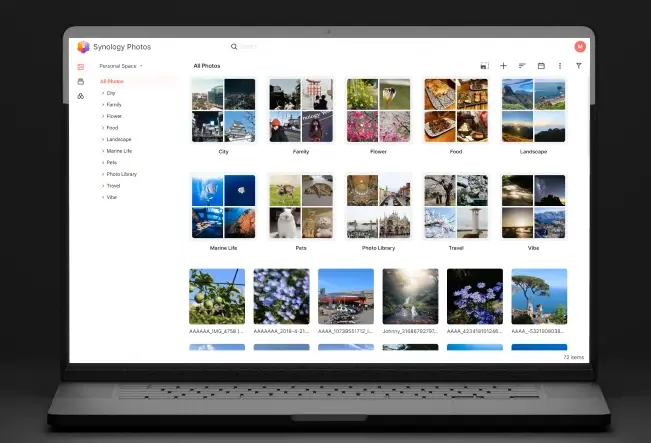The width and height of the screenshot is (651, 443).
Task: Open the Johnny_ forest waterfall photo
Action: (x=410, y=296)
